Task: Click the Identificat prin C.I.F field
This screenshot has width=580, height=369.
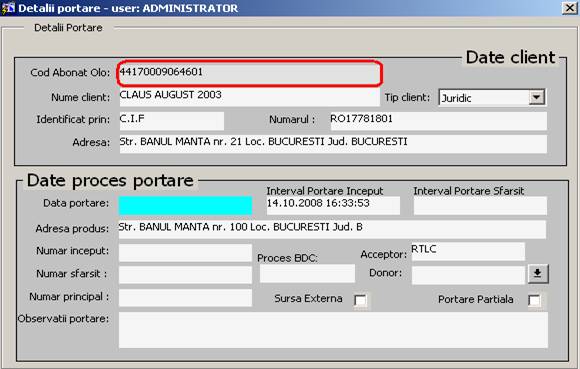Action: 172,121
